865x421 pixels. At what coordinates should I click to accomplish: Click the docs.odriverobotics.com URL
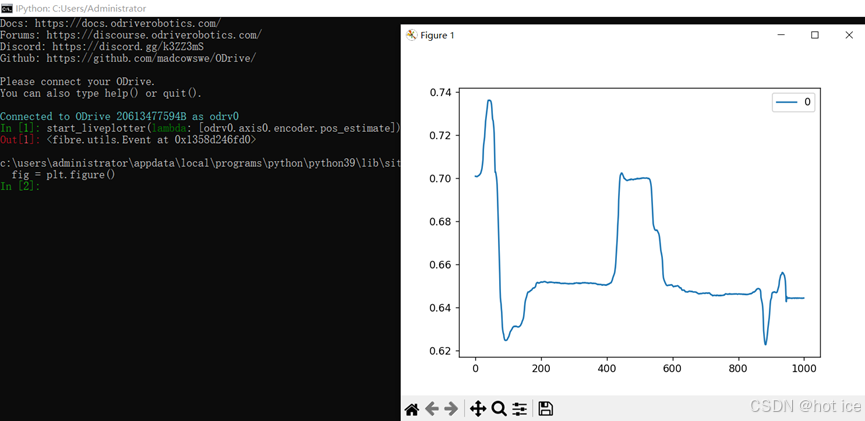128,23
